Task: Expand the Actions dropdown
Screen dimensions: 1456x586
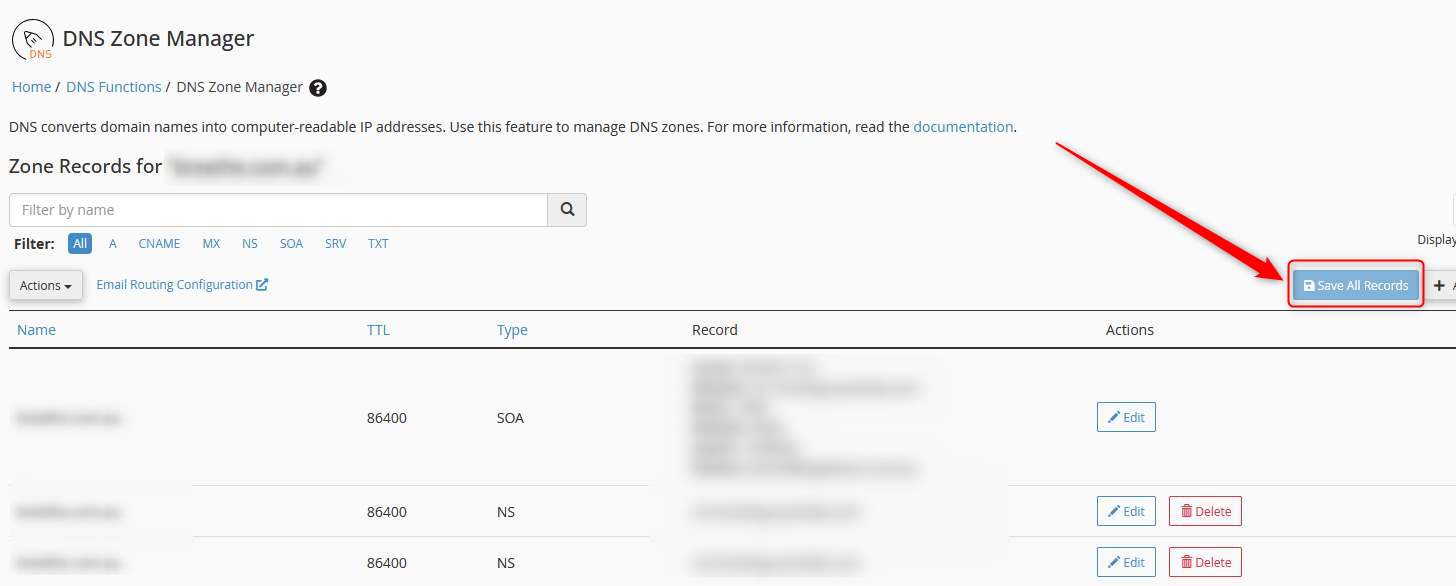Action: (46, 285)
